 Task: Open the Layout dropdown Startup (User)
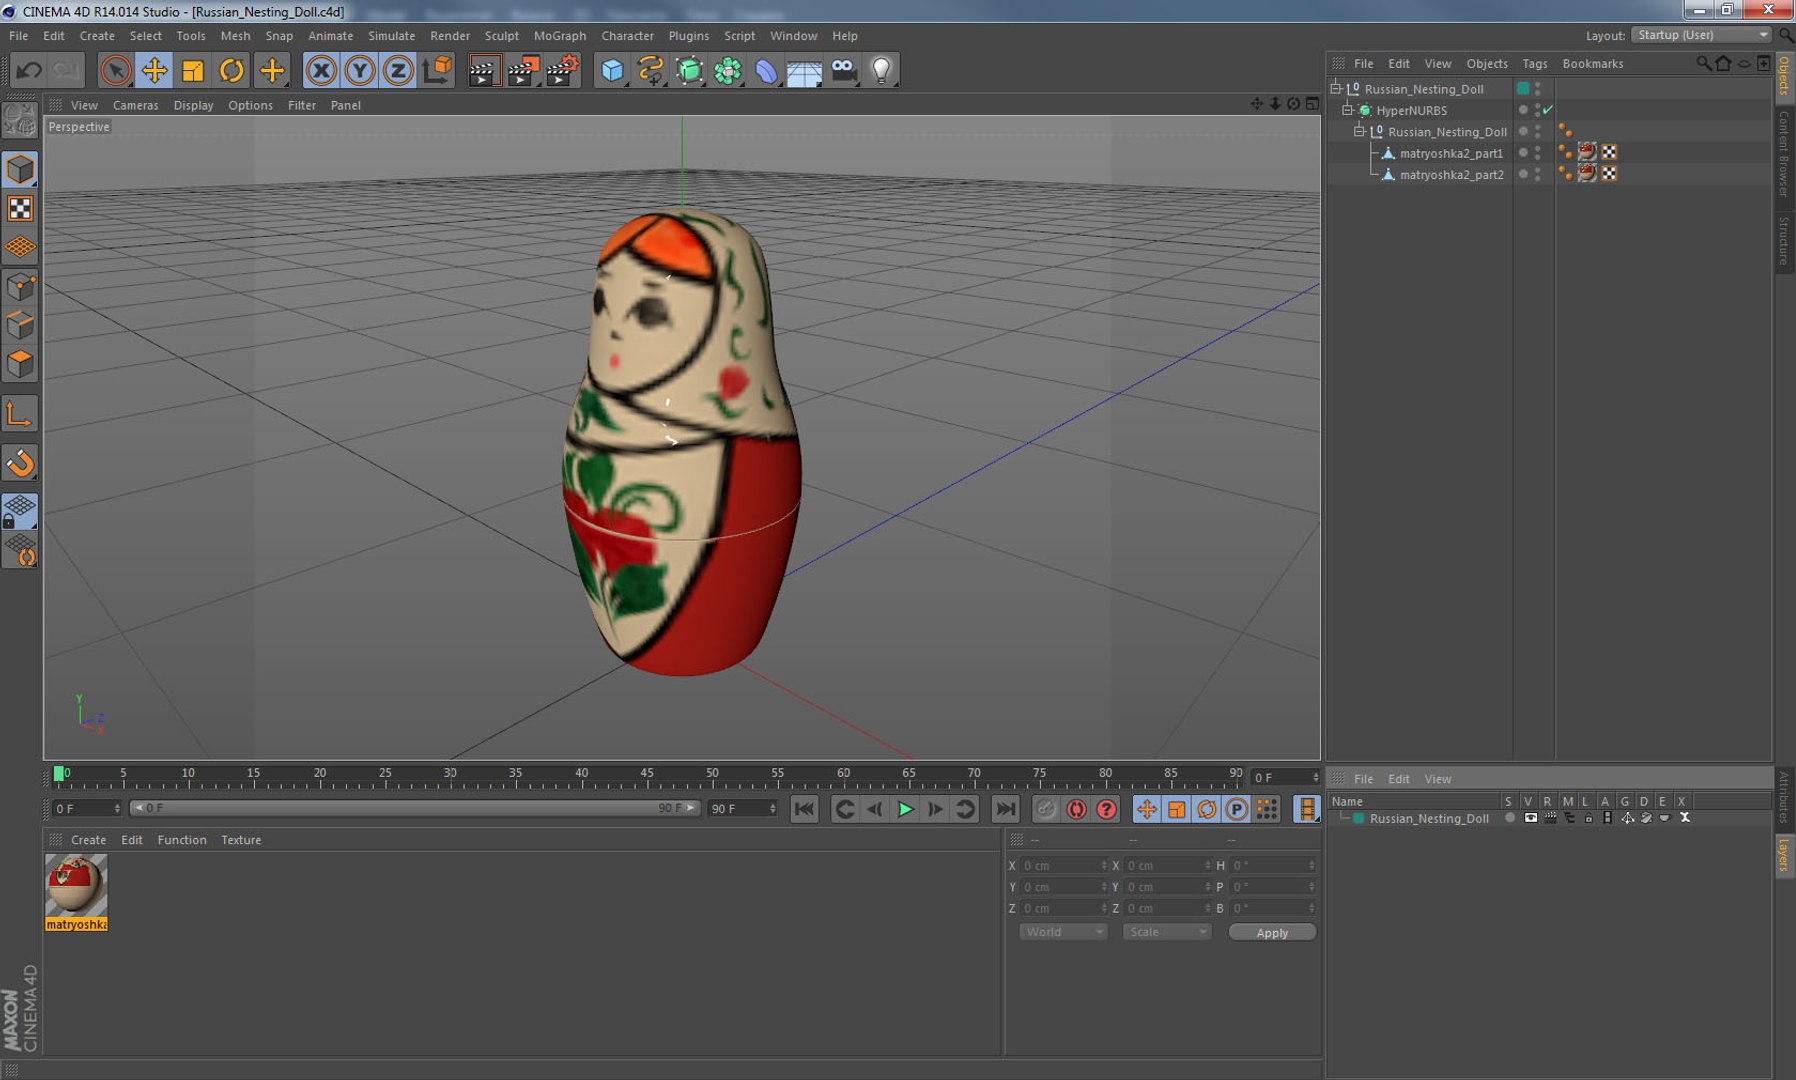point(1702,35)
